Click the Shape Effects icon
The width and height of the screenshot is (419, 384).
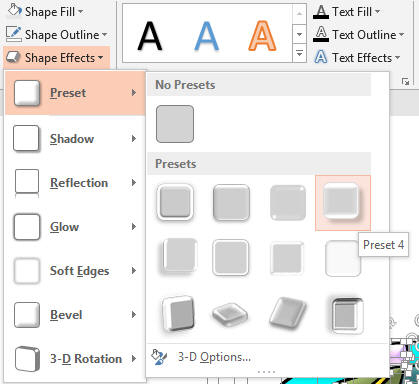tap(13, 58)
